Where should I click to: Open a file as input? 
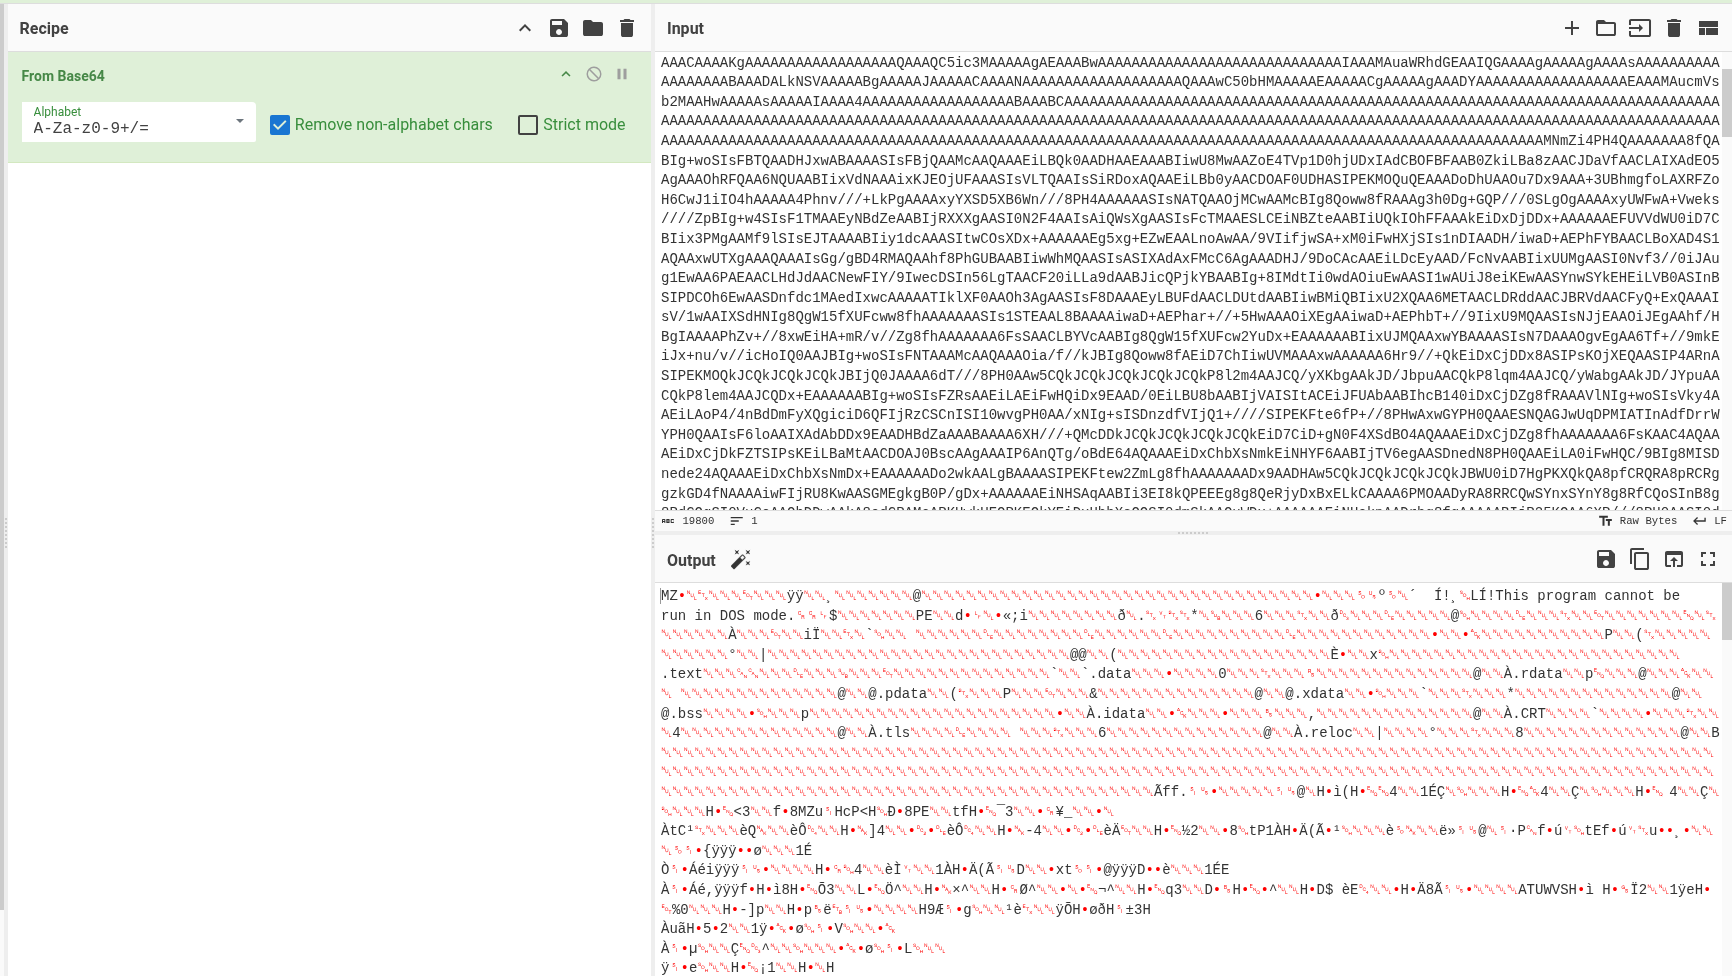pos(1606,28)
